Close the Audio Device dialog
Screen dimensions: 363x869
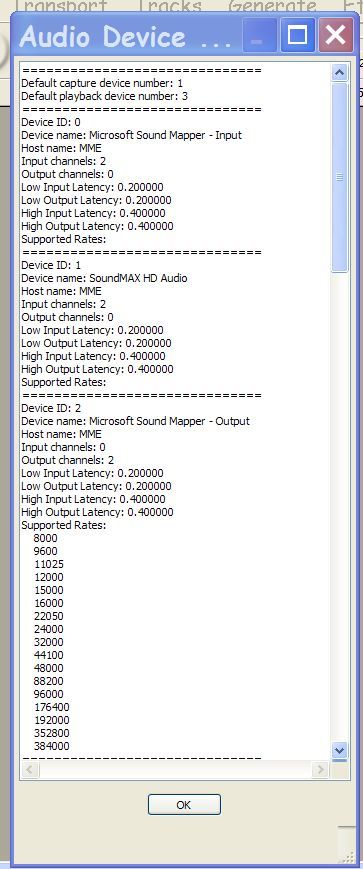[x=335, y=35]
